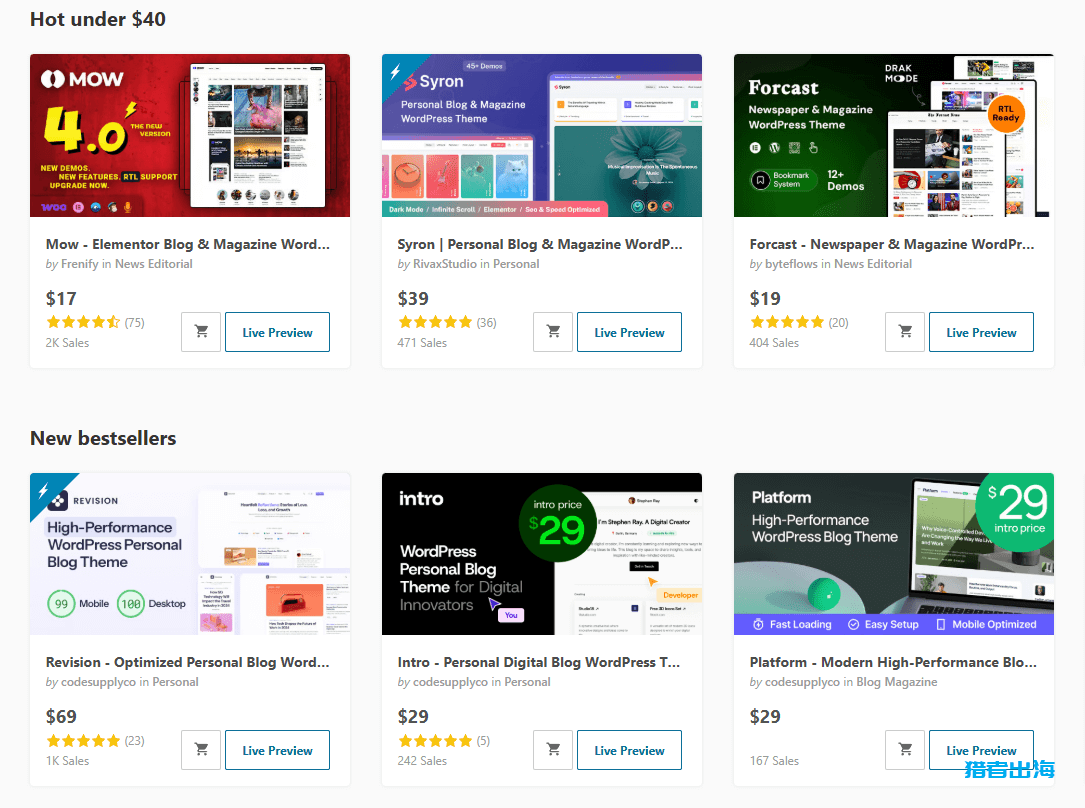Viewport: 1085px width, 808px height.
Task: Open Live Preview for Syron theme
Action: [629, 332]
